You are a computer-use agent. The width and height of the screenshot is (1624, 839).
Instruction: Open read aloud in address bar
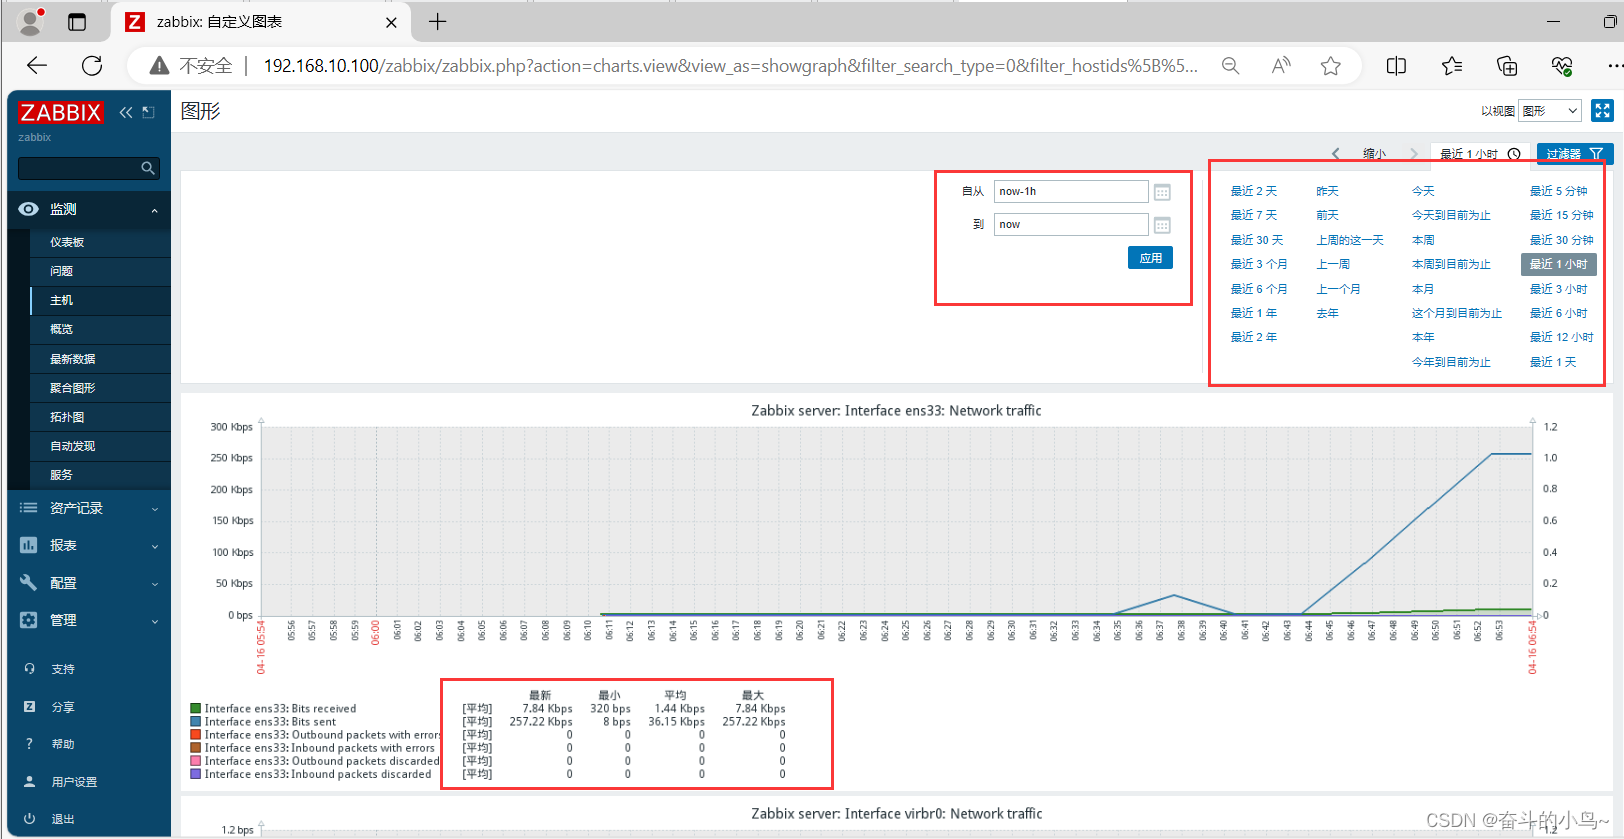pyautogui.click(x=1280, y=66)
